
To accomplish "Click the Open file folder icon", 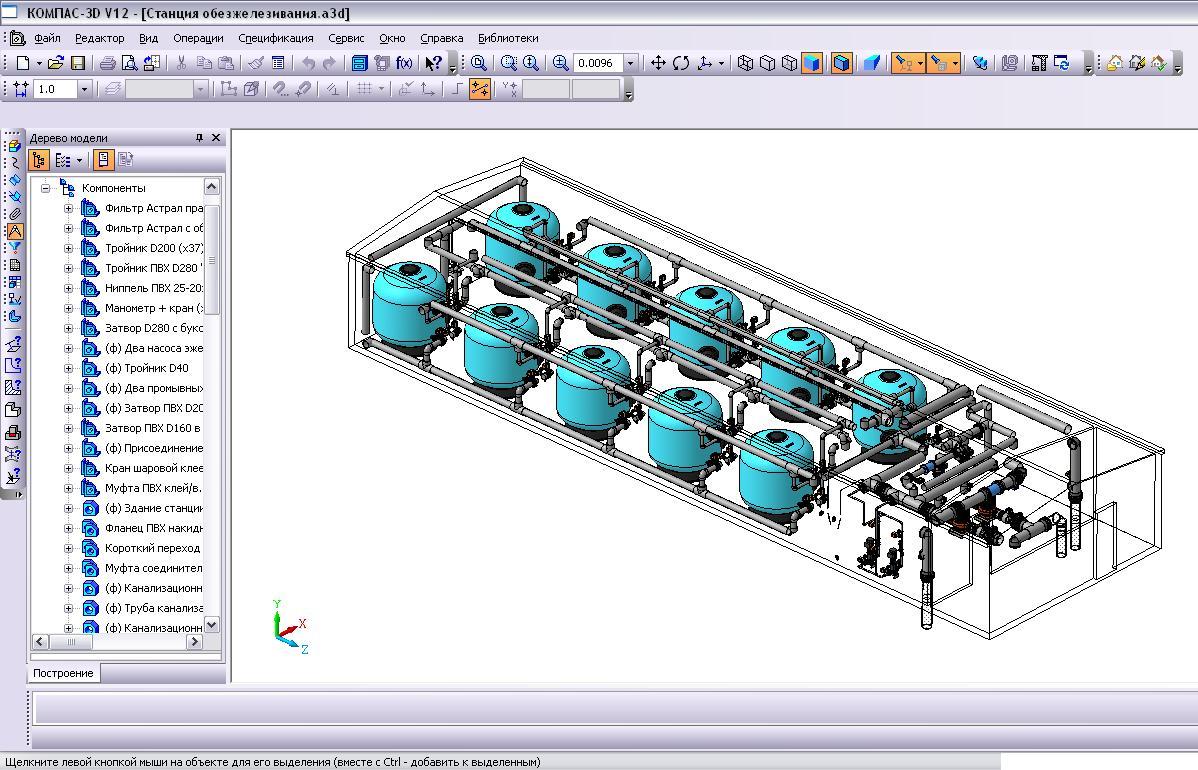I will [56, 63].
